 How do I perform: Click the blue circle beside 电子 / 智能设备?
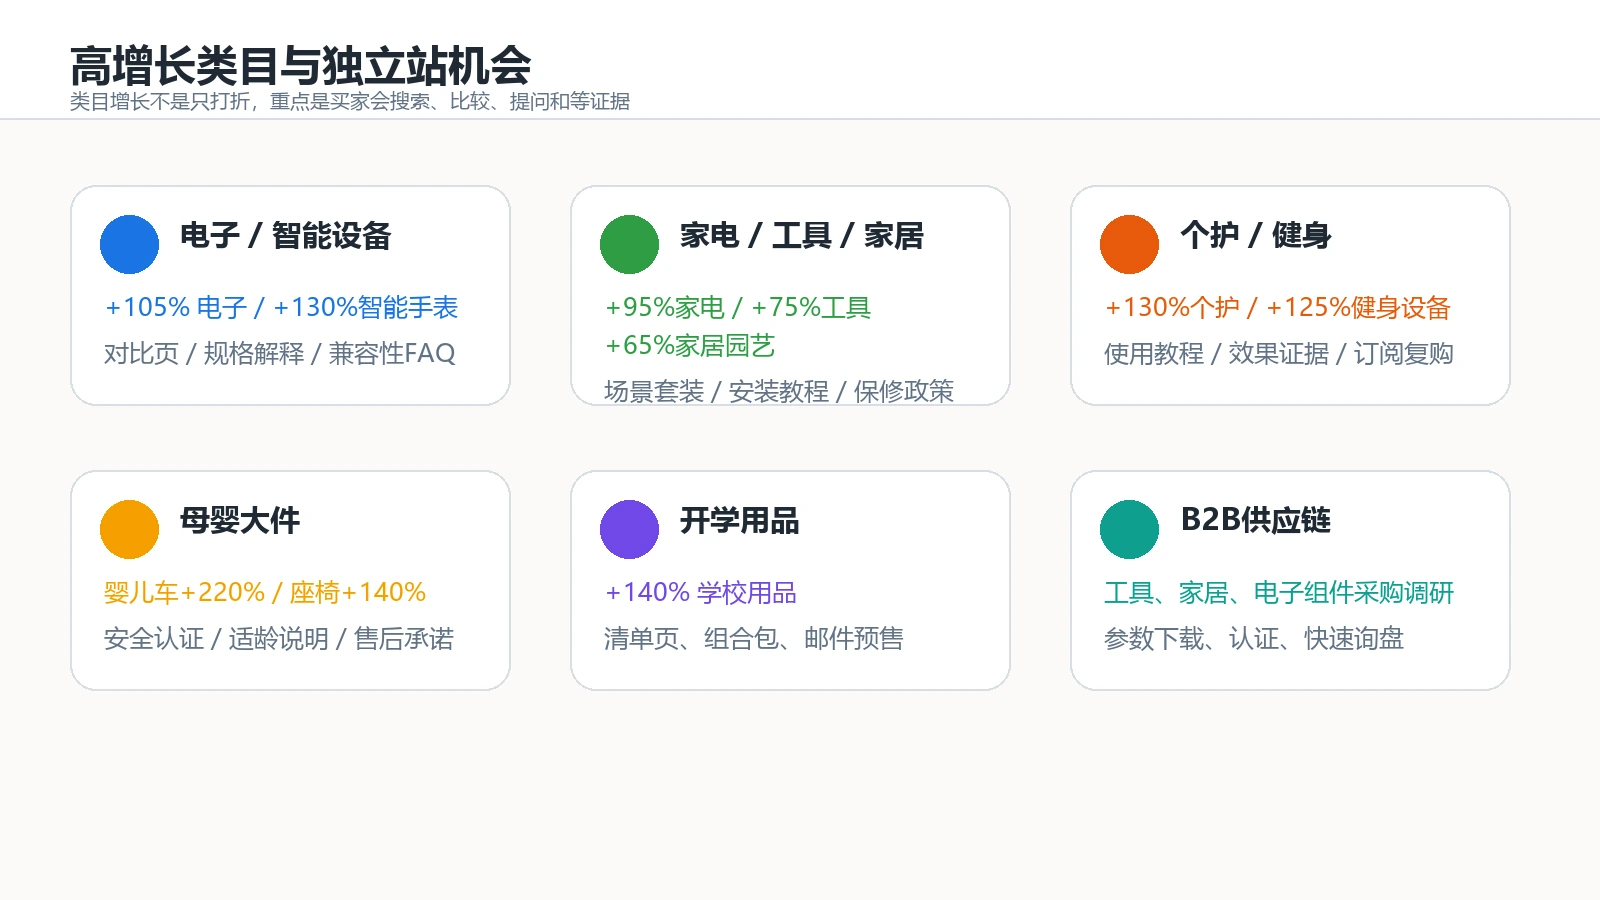pos(129,244)
